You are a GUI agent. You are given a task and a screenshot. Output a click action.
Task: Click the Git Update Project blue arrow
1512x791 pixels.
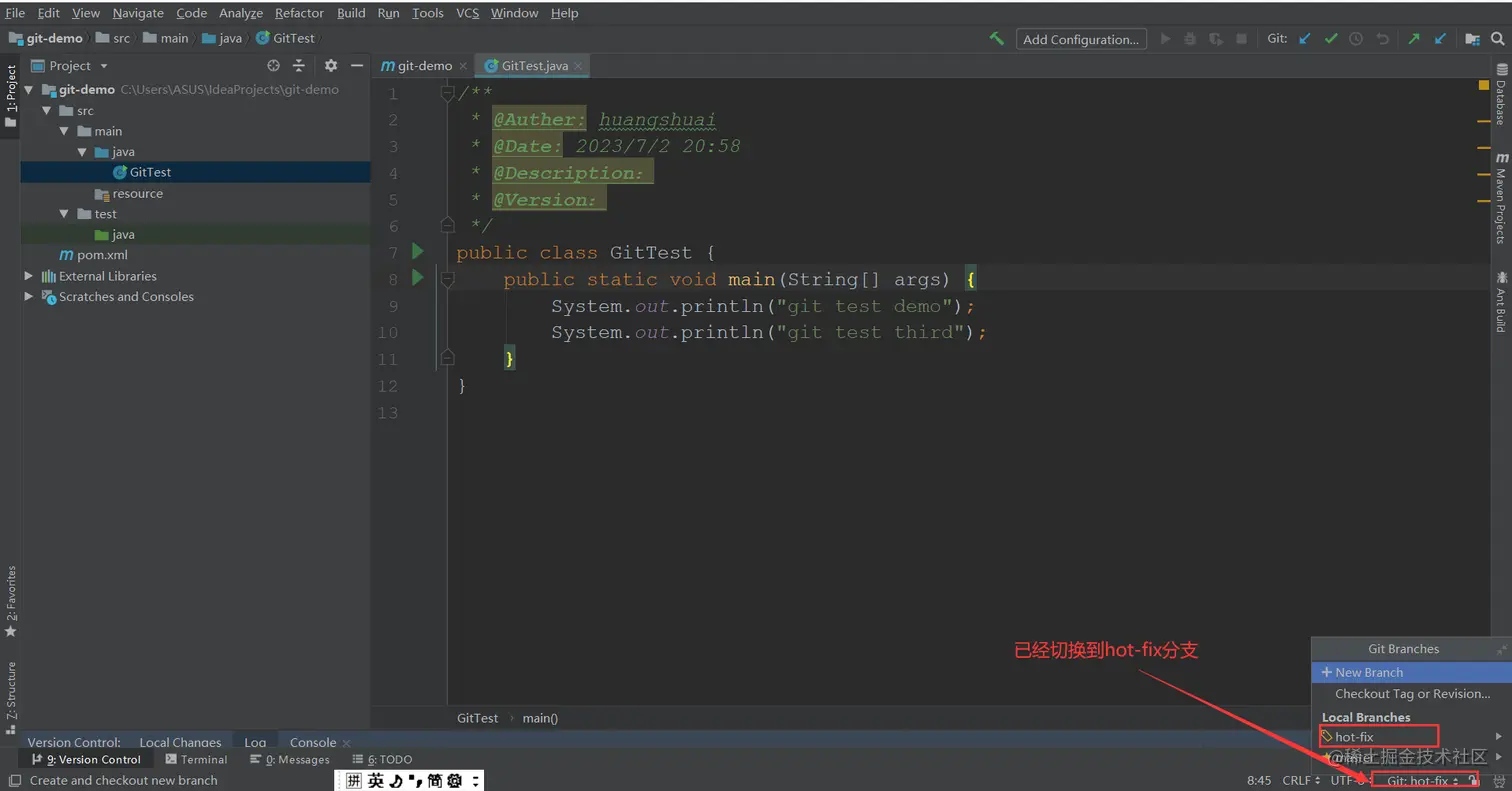coord(1304,39)
